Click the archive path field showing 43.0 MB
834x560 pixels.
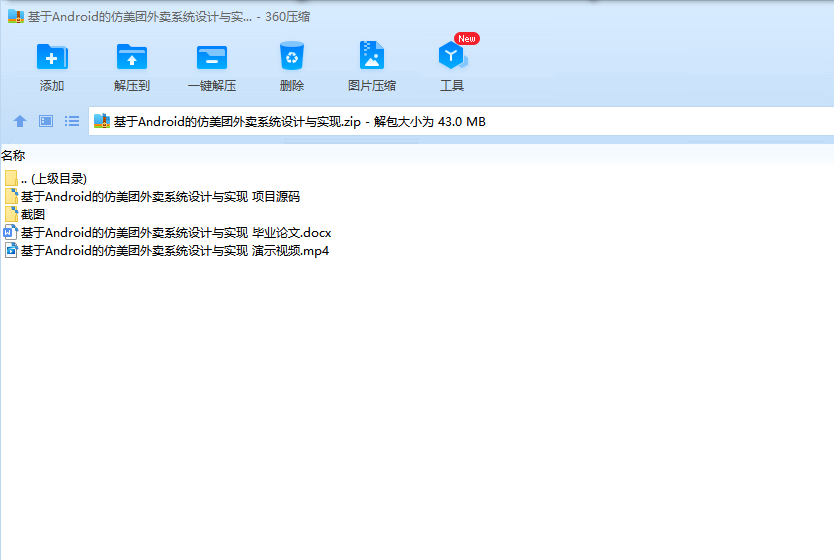pos(461,121)
